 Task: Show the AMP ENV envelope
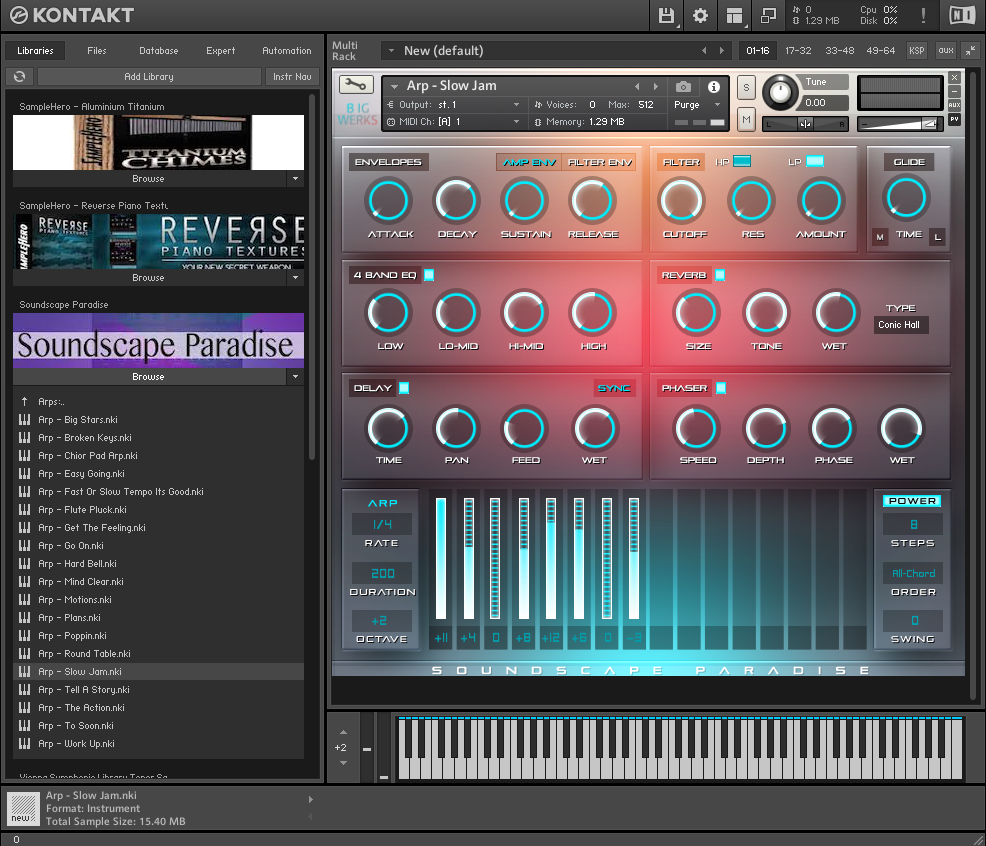coord(529,162)
